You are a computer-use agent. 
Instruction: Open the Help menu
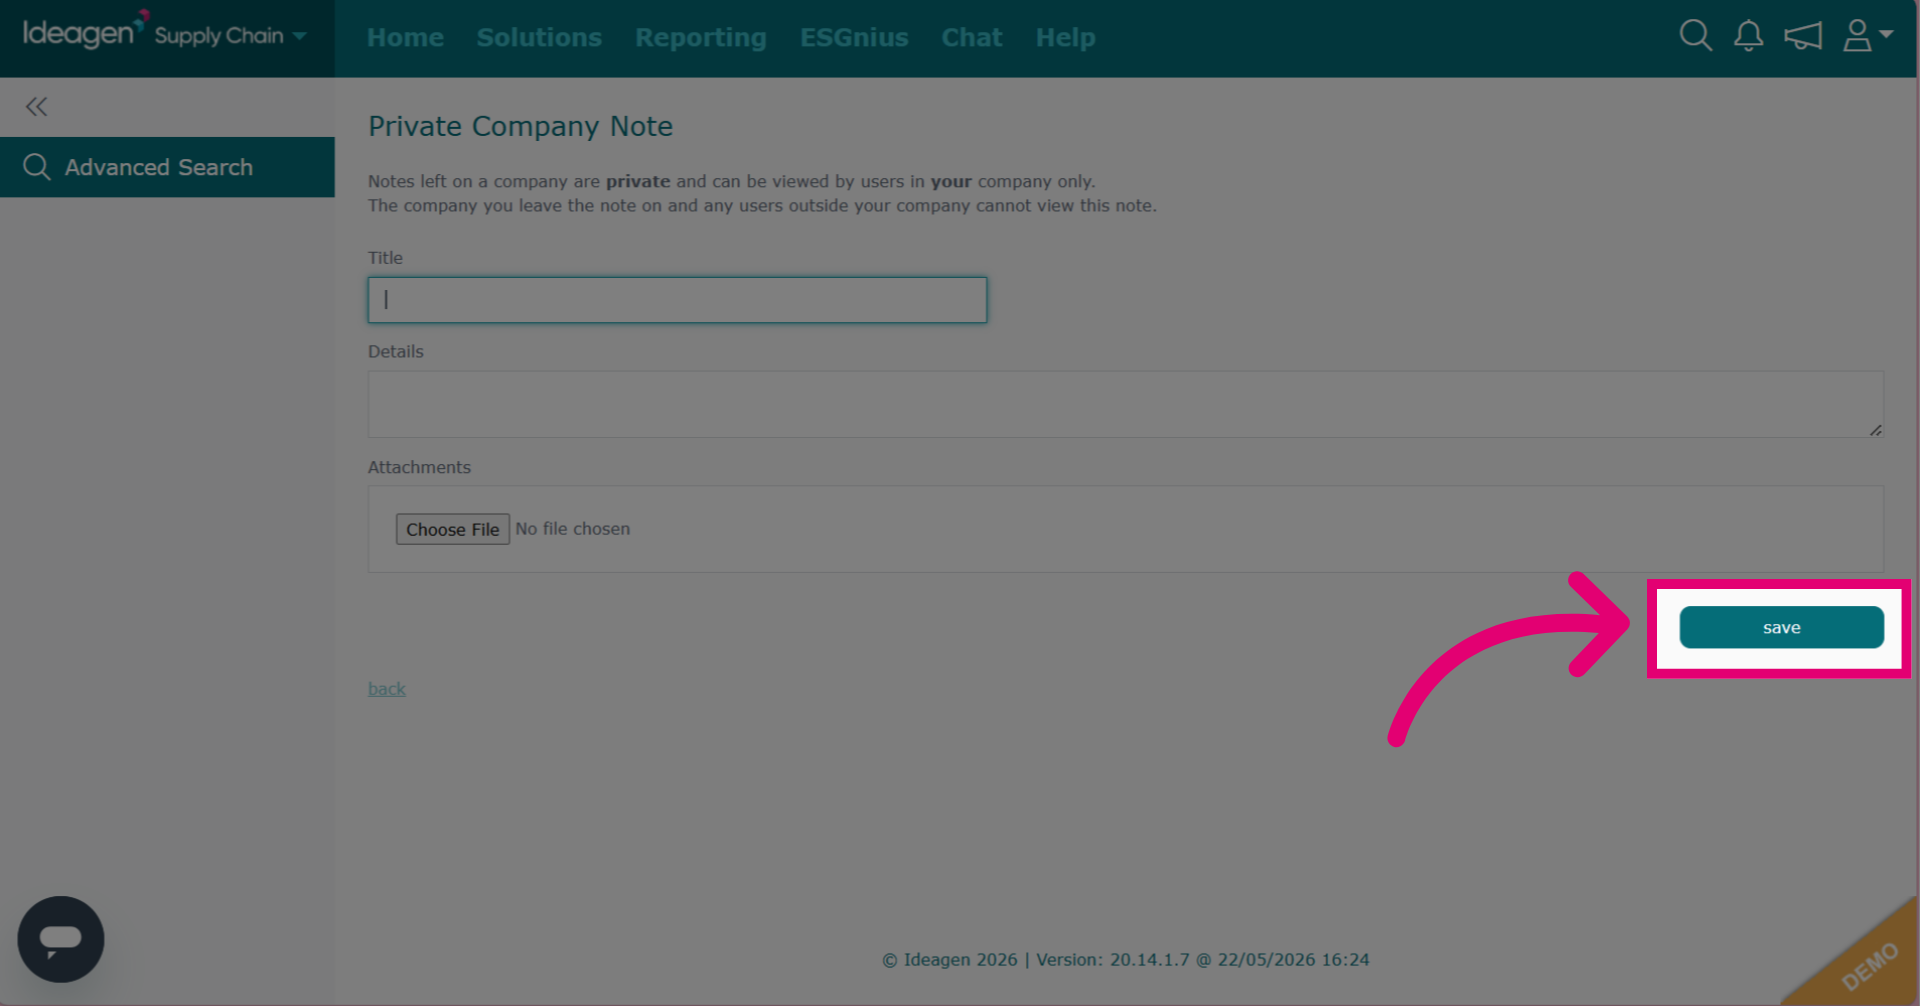point(1065,38)
